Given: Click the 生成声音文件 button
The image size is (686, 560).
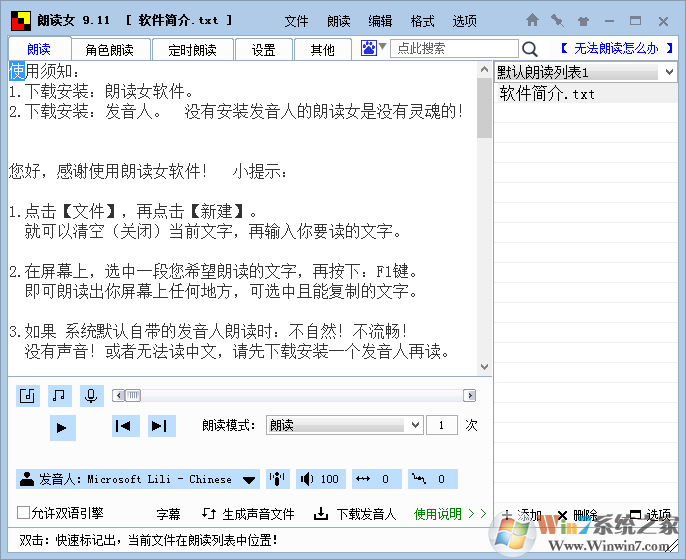Looking at the screenshot, I should (249, 514).
